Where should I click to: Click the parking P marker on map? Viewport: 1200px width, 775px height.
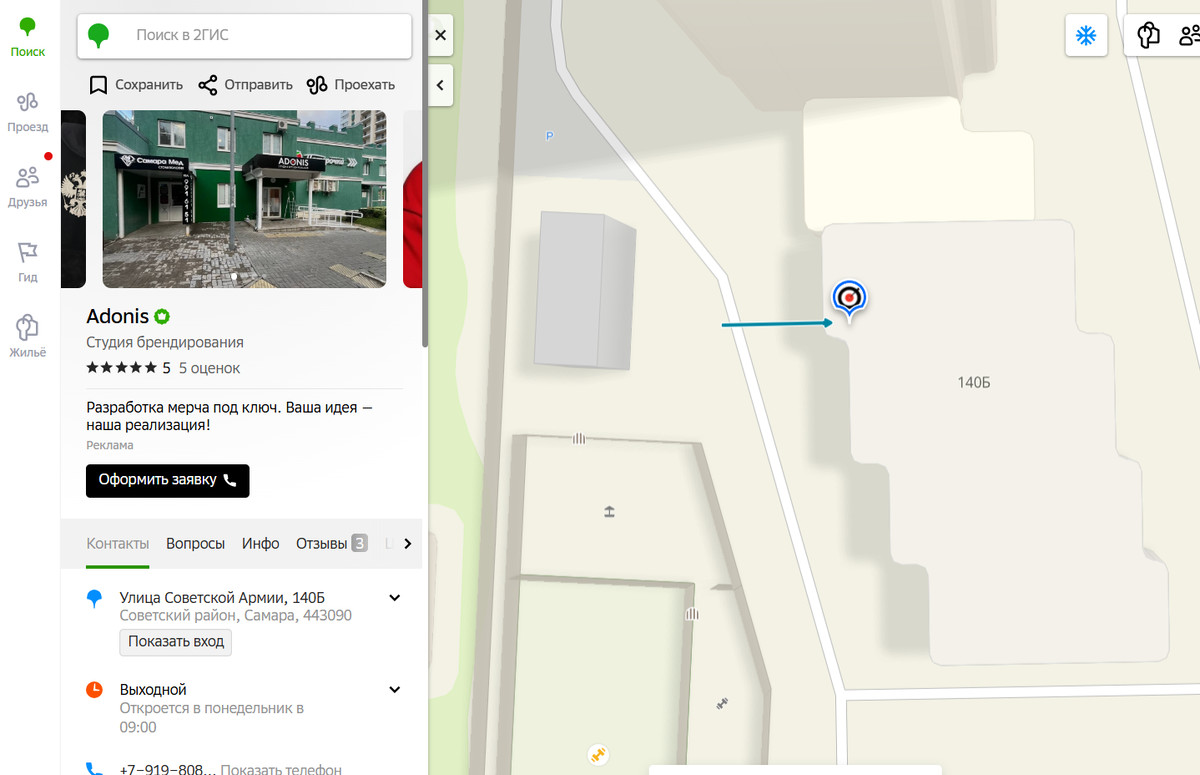tap(549, 136)
